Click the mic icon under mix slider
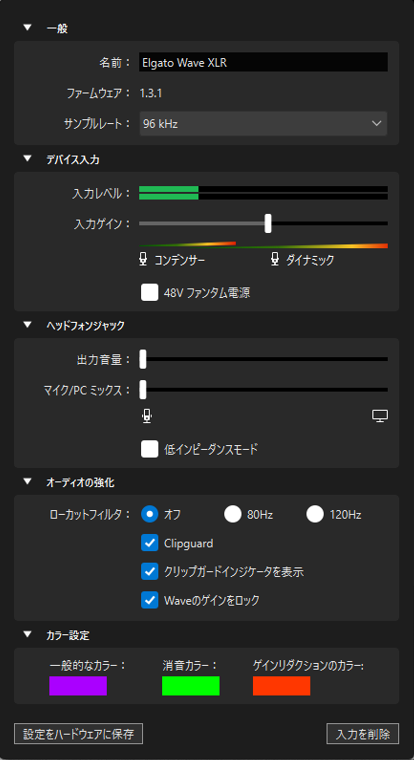Viewport: 414px width, 760px height. click(147, 416)
